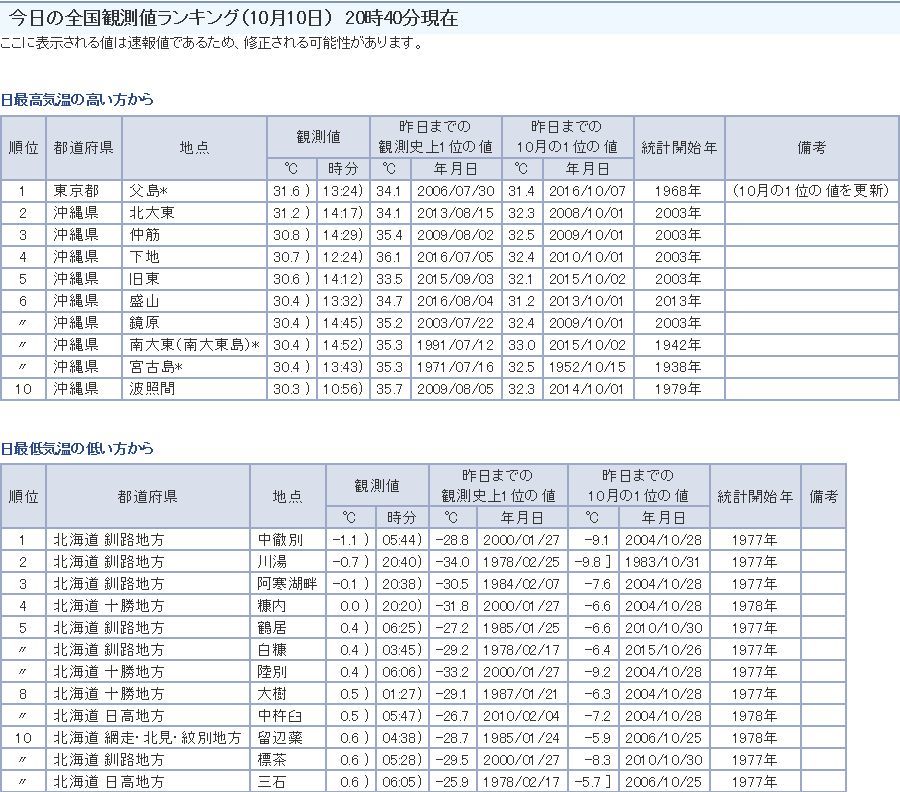
Task: Select the 宮古島 station entry
Action: (x=152, y=366)
